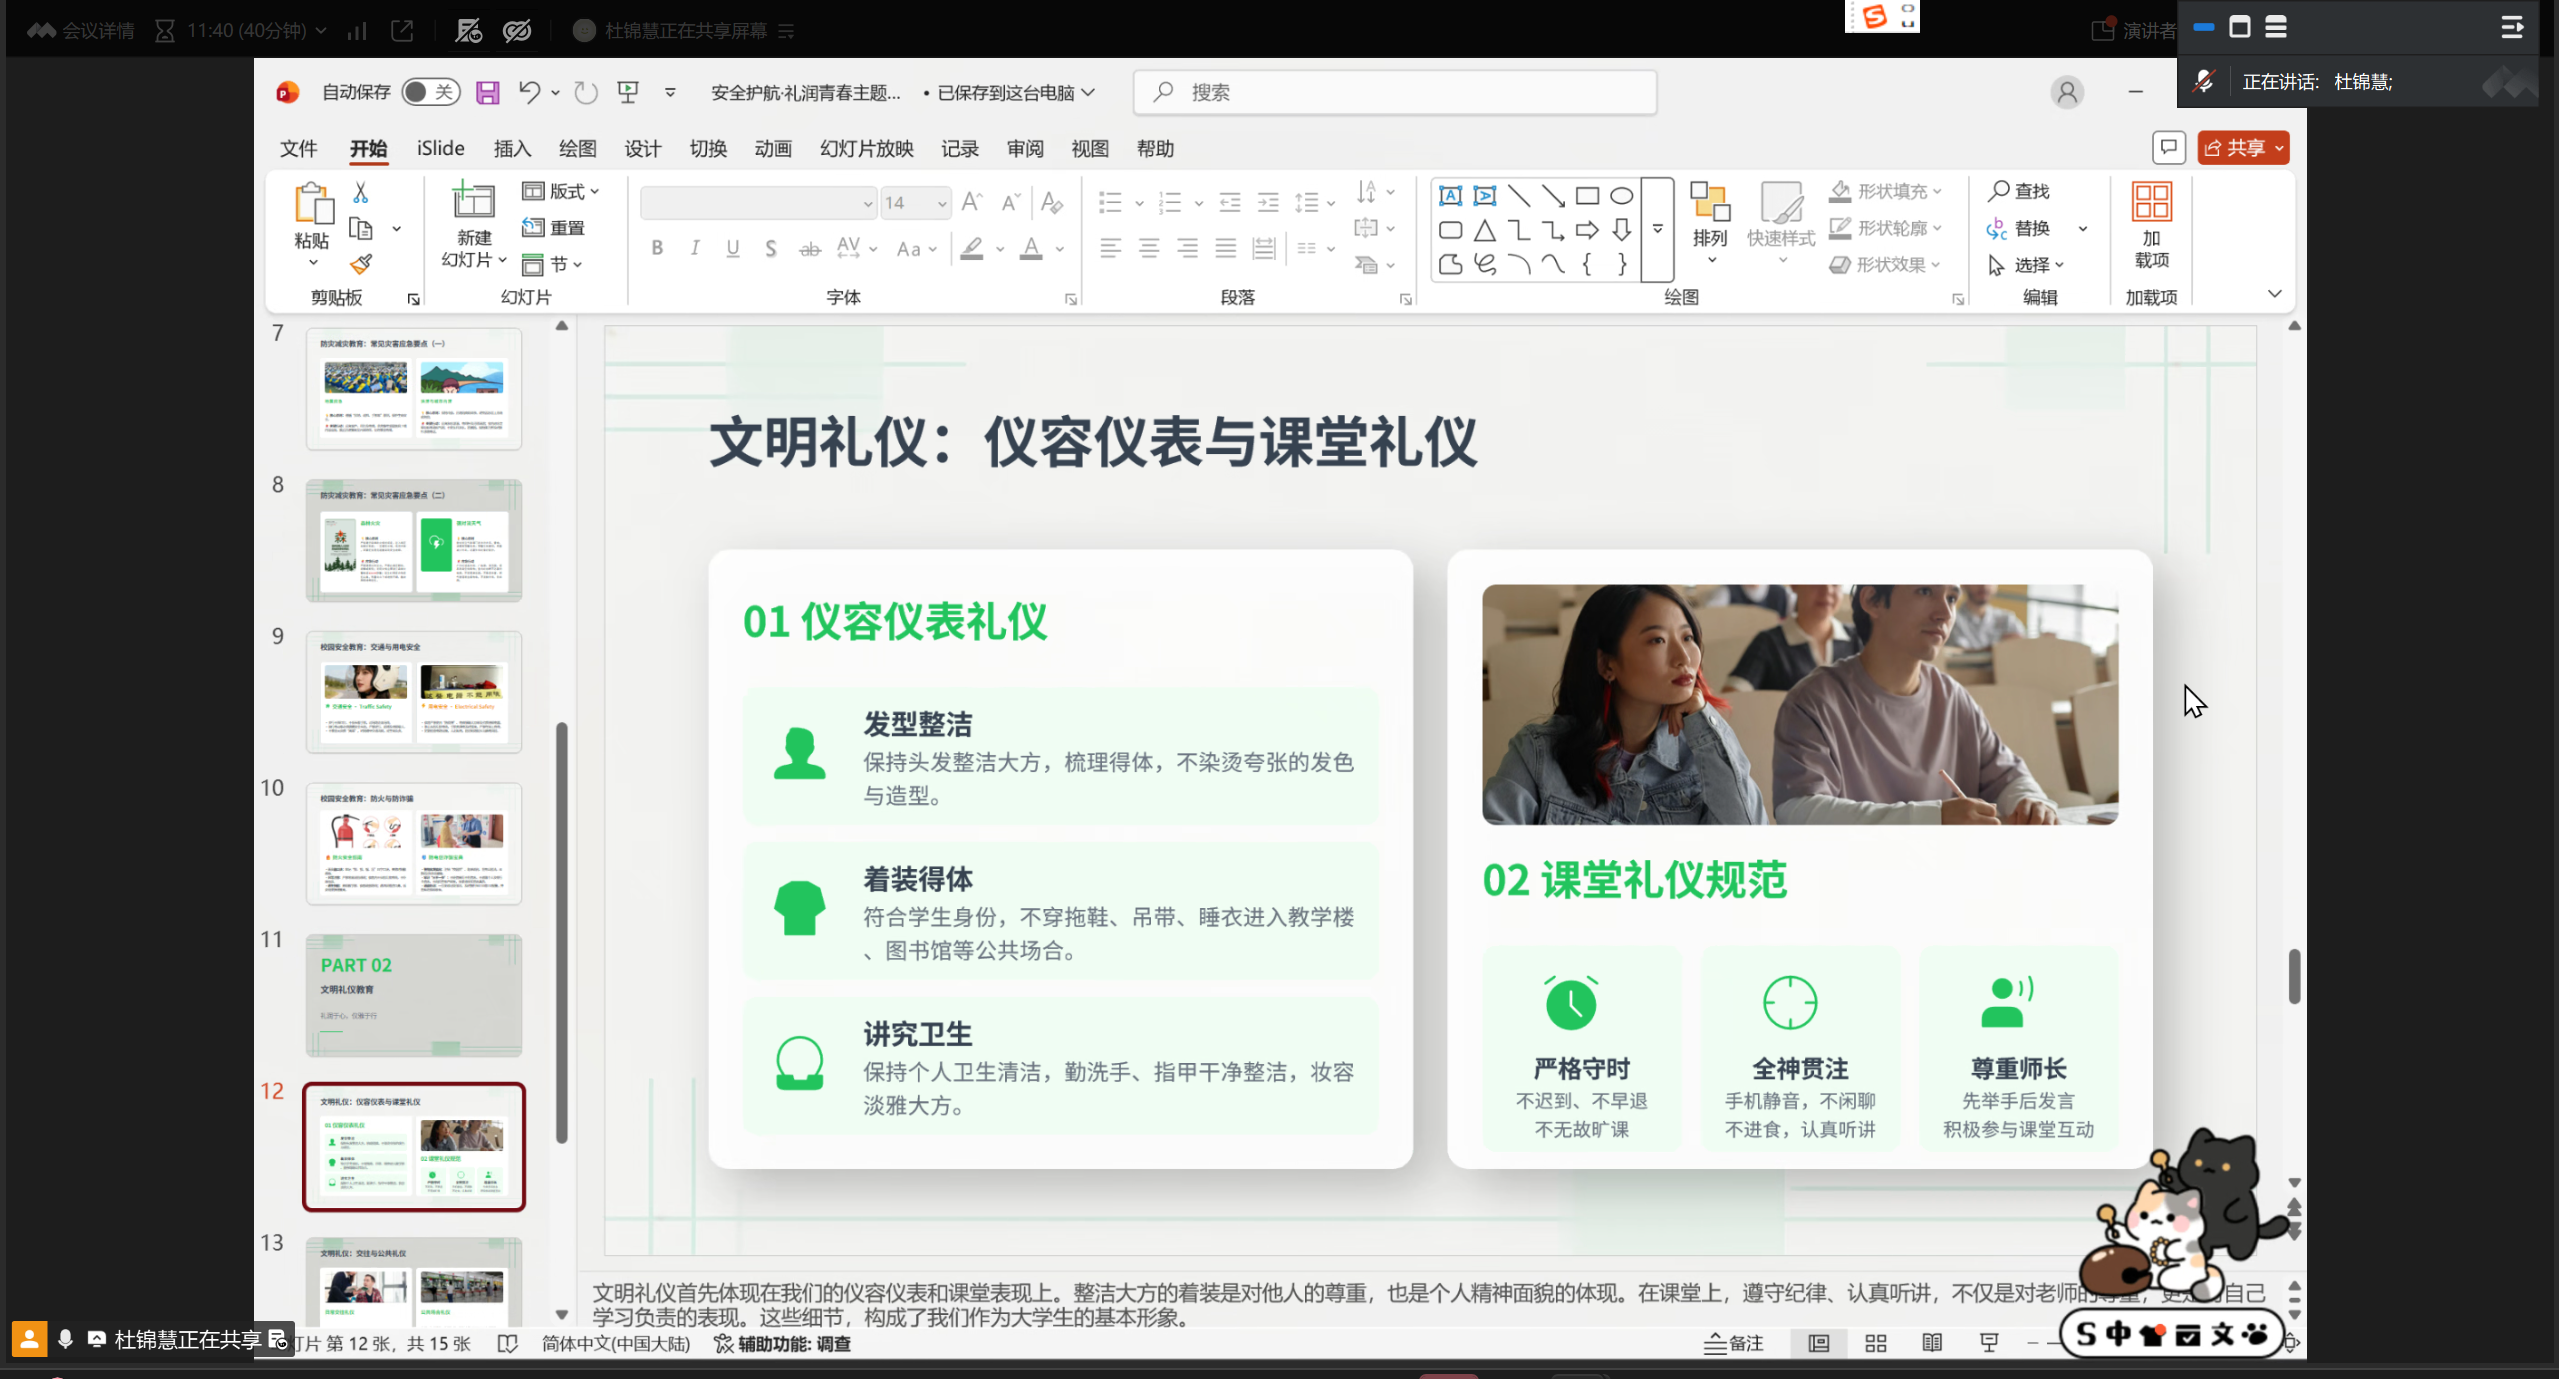
Task: Click the red Share (共享) button
Action: coord(2243,148)
